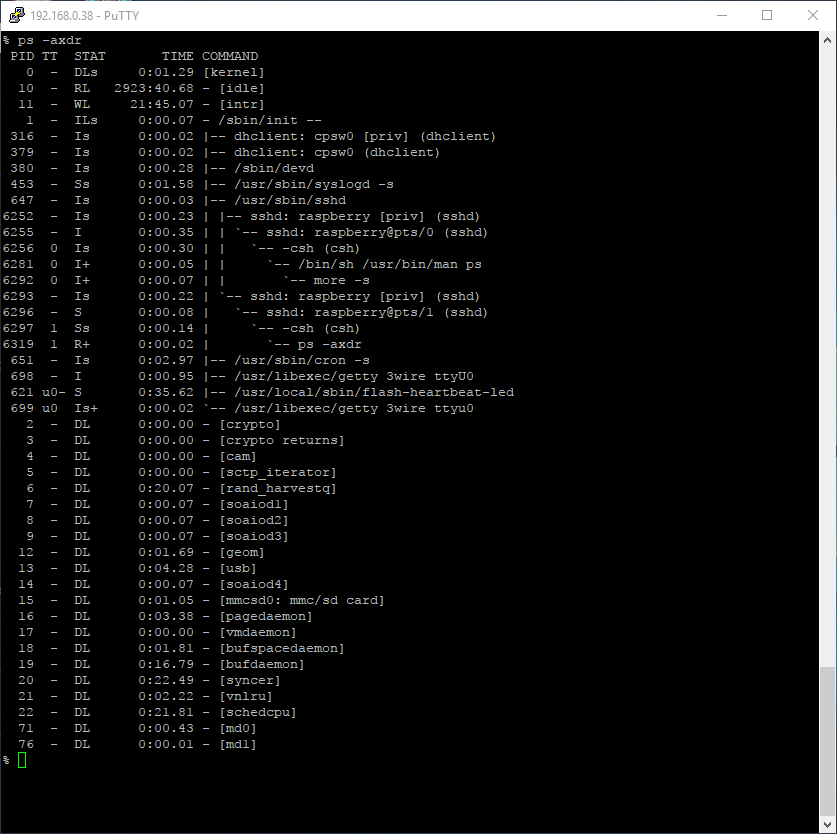Click the '[md1]' process entry

pyautogui.click(x=238, y=745)
